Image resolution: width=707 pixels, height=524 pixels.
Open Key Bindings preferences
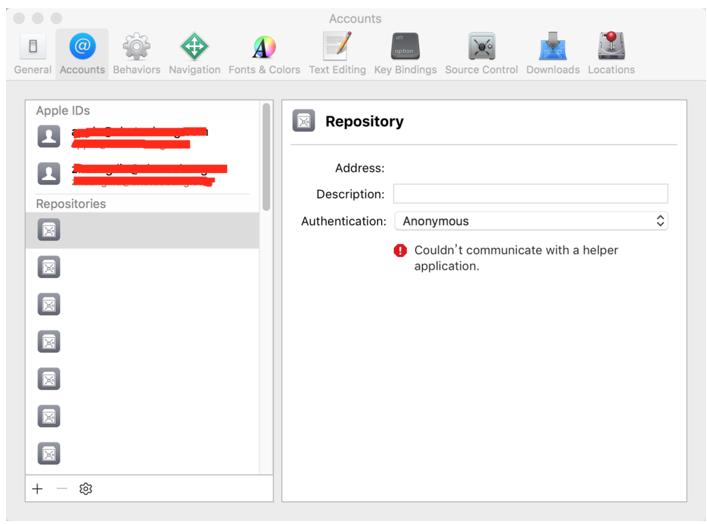click(405, 54)
